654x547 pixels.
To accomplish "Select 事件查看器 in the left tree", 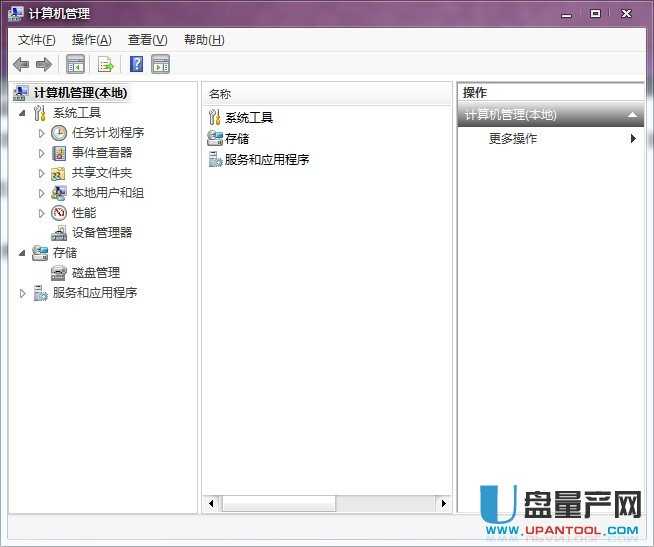I will pyautogui.click(x=101, y=152).
